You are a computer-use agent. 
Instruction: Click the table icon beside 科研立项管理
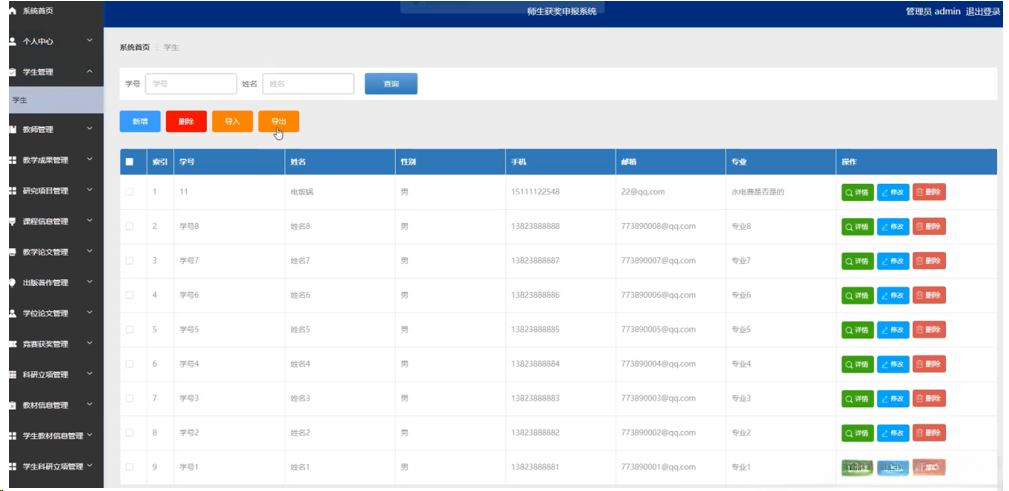click(x=12, y=375)
